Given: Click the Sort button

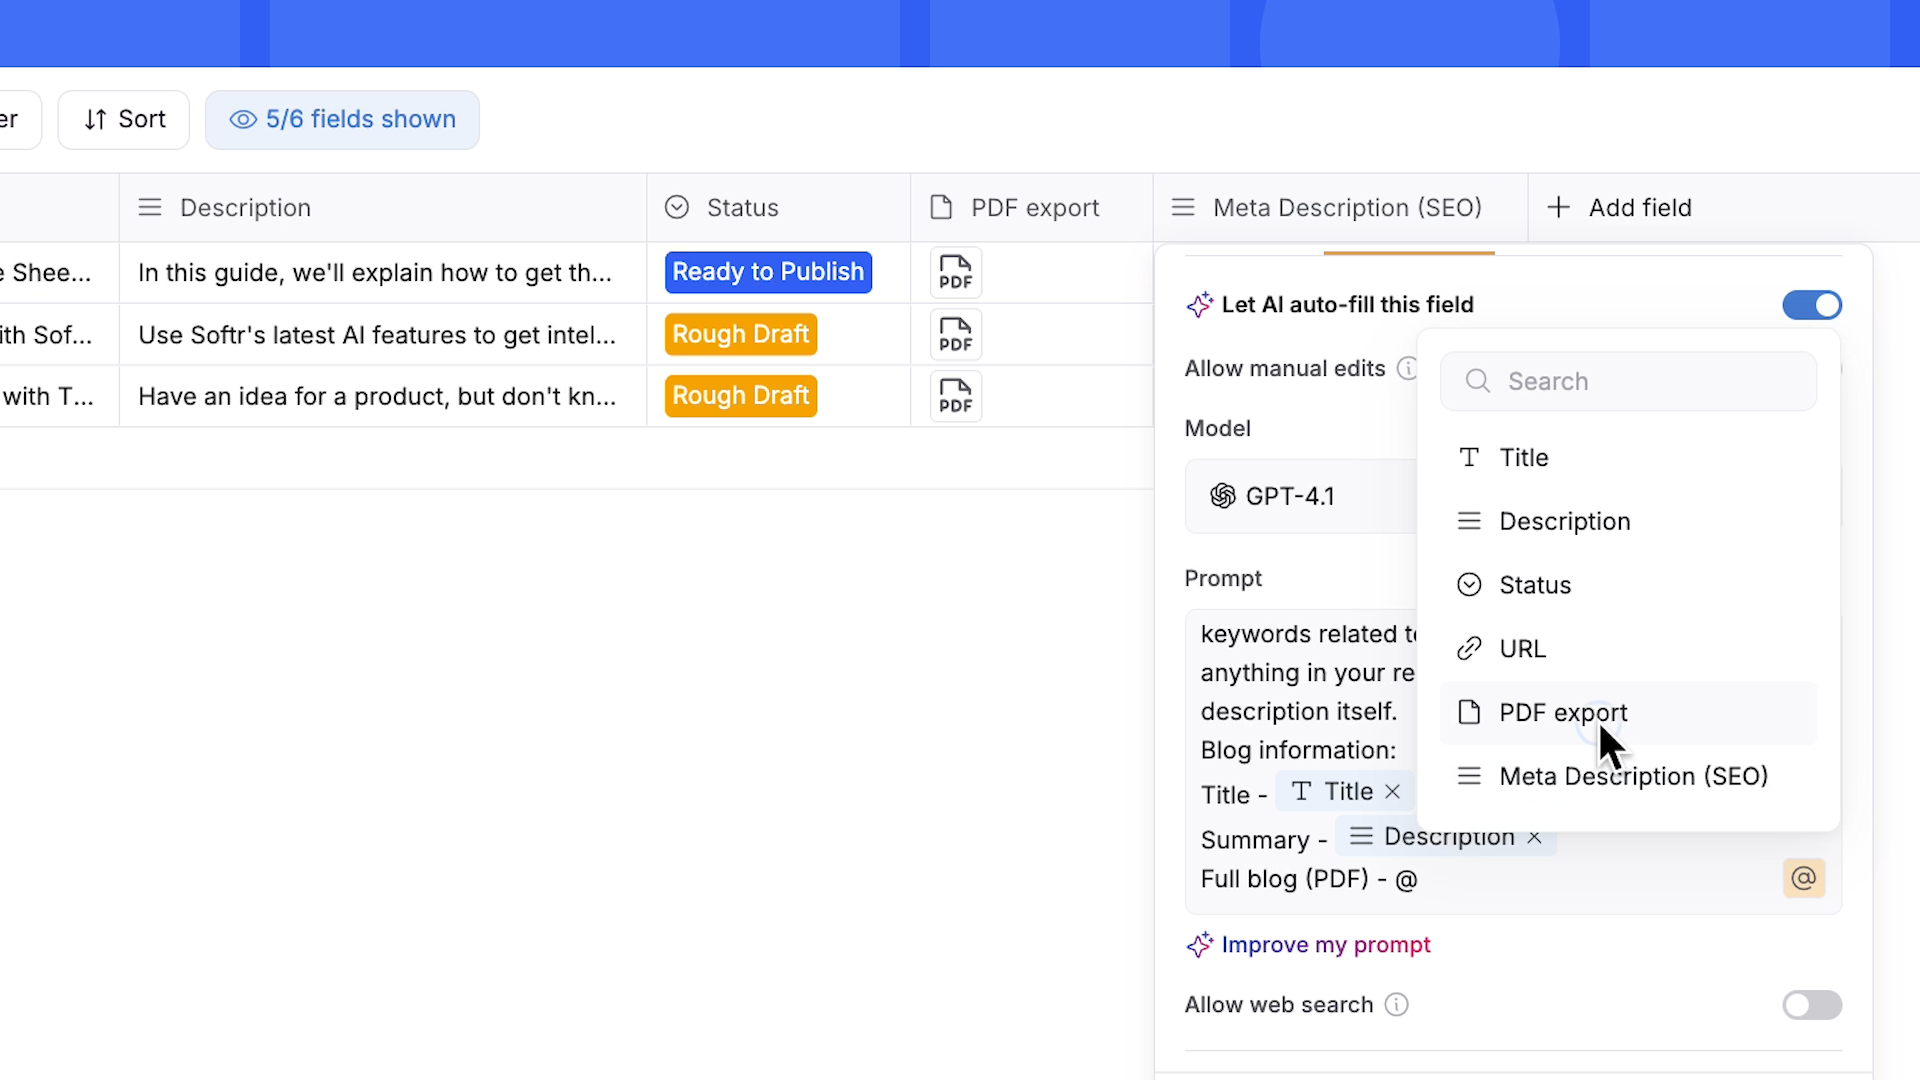Looking at the screenshot, I should (124, 119).
